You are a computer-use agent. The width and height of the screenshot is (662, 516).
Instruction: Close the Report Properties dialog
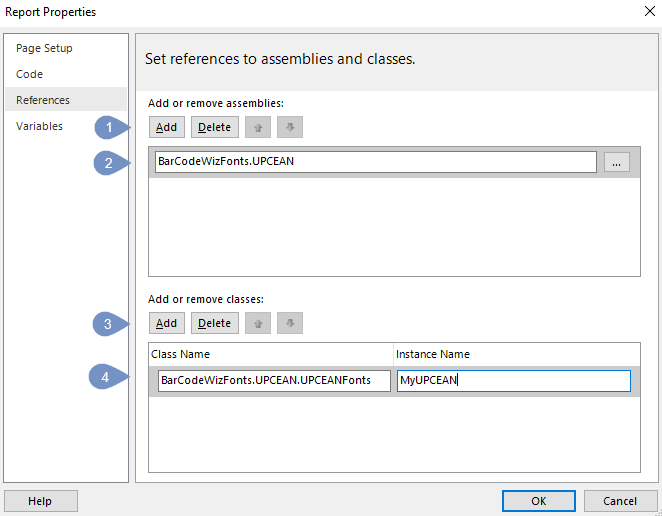coord(650,11)
